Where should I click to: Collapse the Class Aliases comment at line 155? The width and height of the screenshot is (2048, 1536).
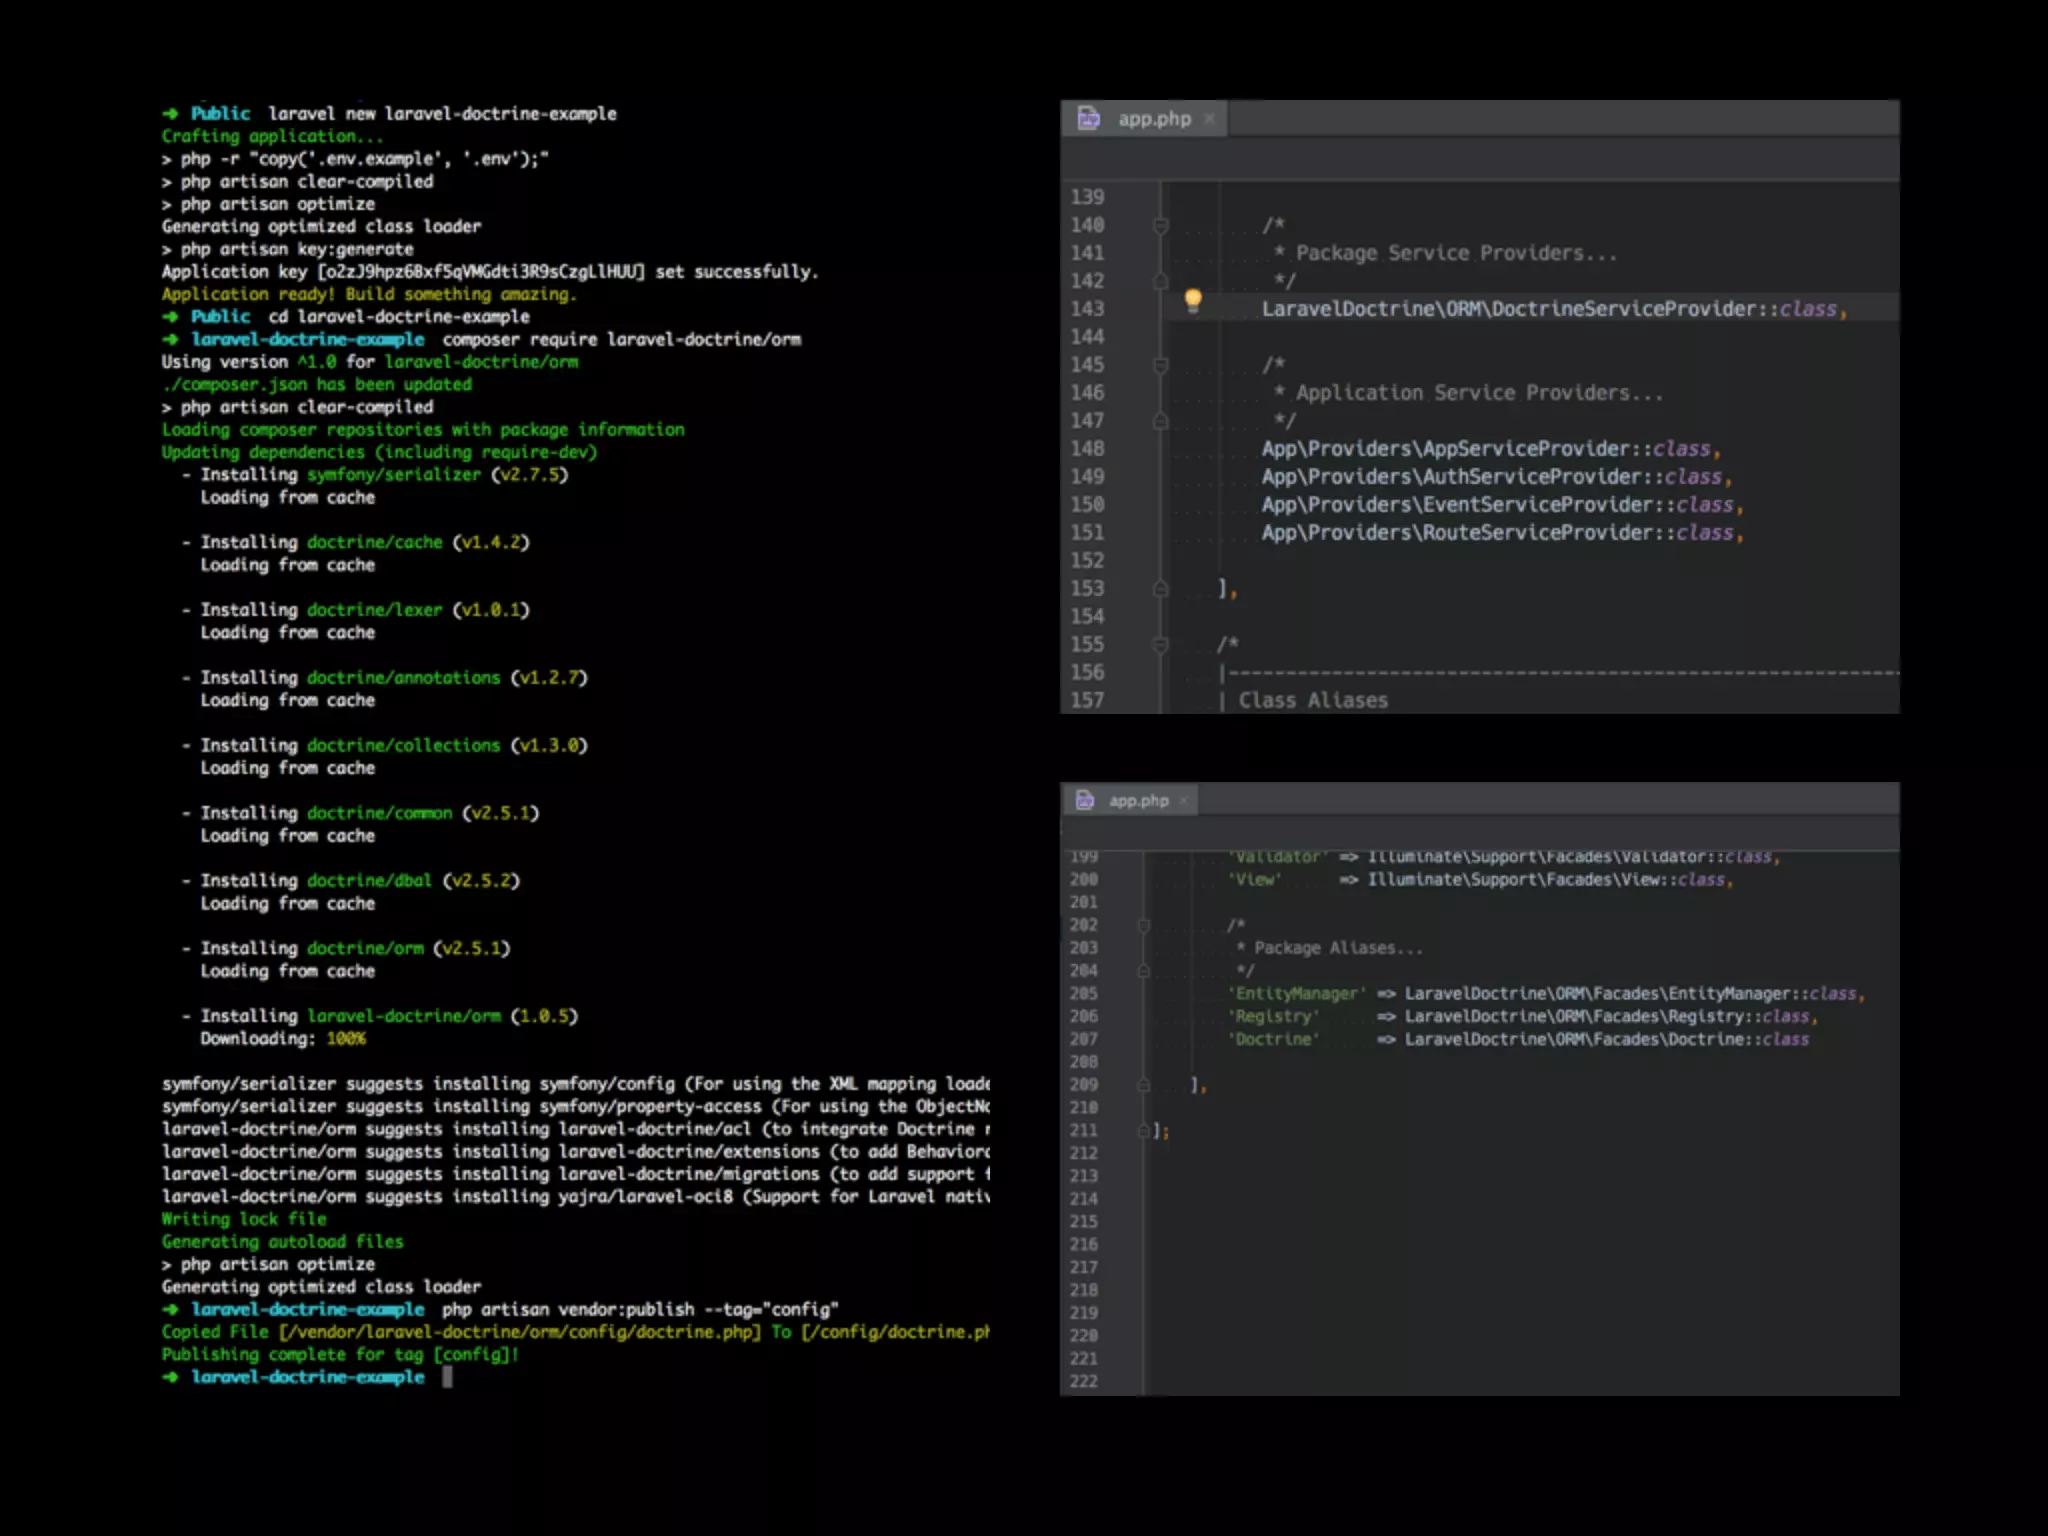(x=1161, y=645)
